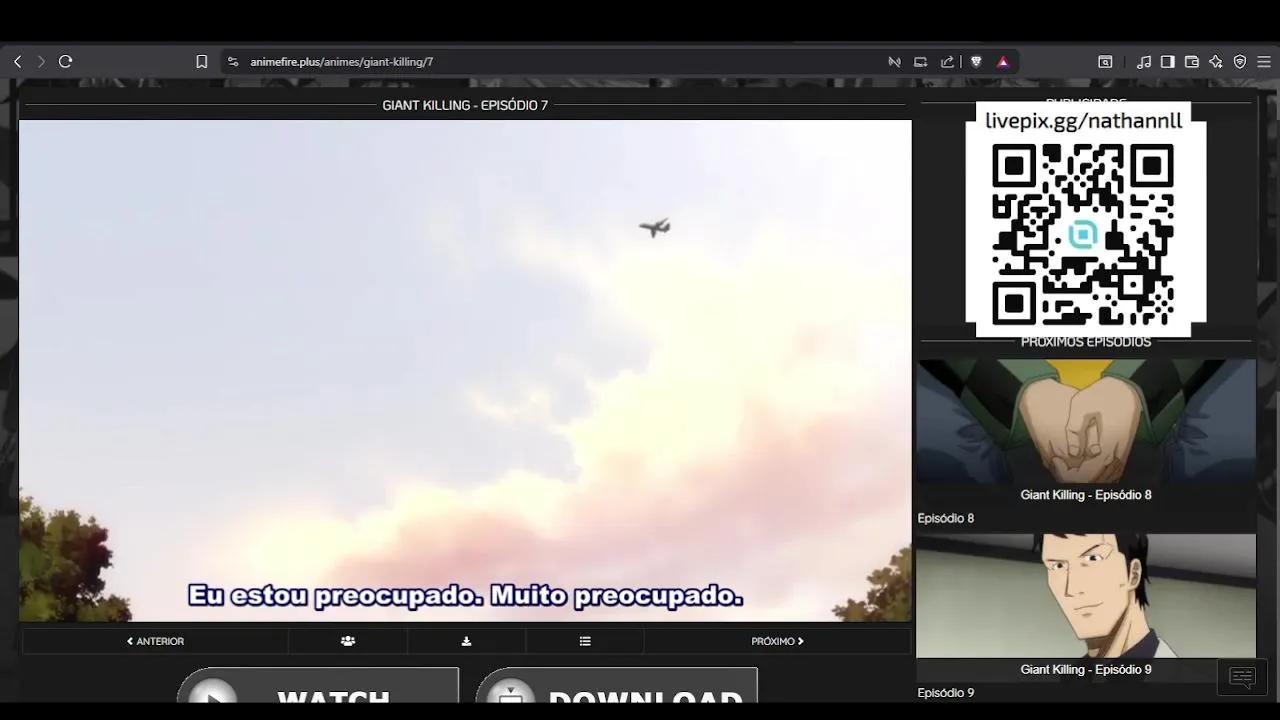This screenshot has width=1280, height=720.
Task: Toggle the browser sidebar panel icon
Action: 1167,62
